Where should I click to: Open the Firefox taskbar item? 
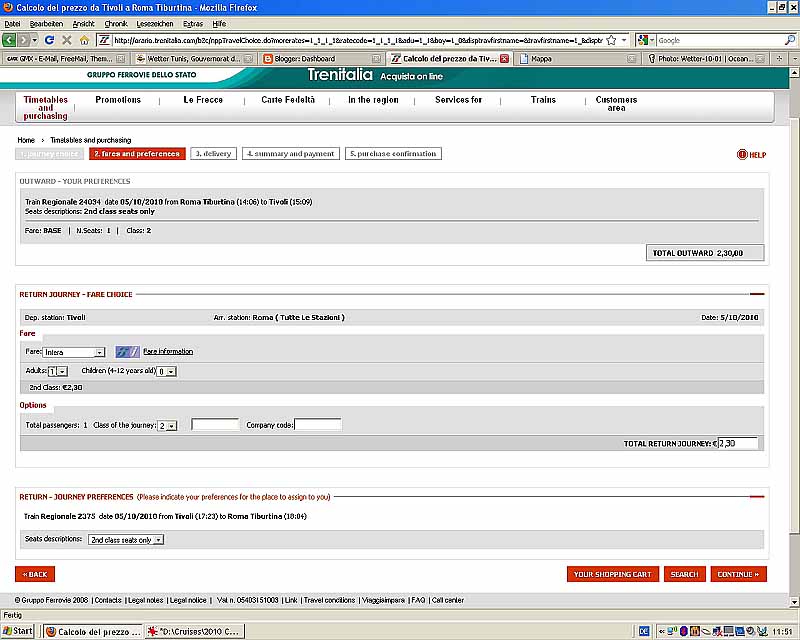point(92,631)
